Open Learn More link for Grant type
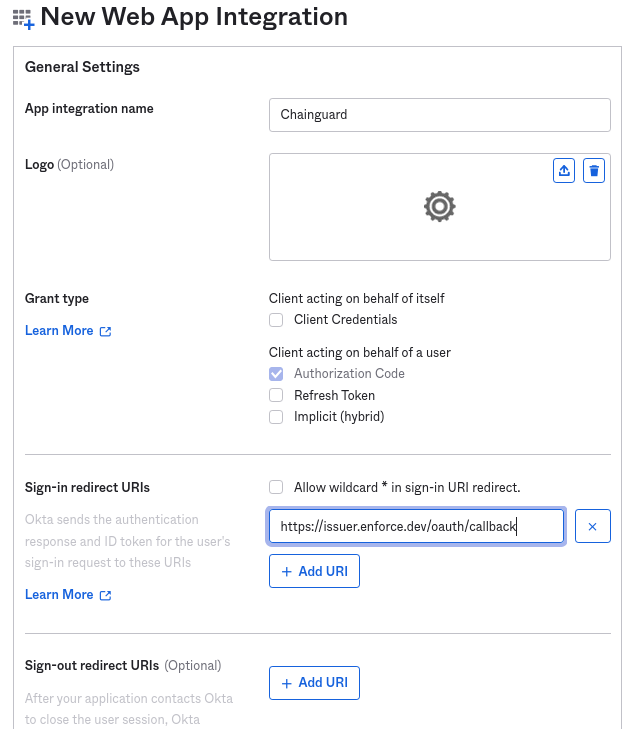Screen dimensions: 643x729 tap(59, 331)
